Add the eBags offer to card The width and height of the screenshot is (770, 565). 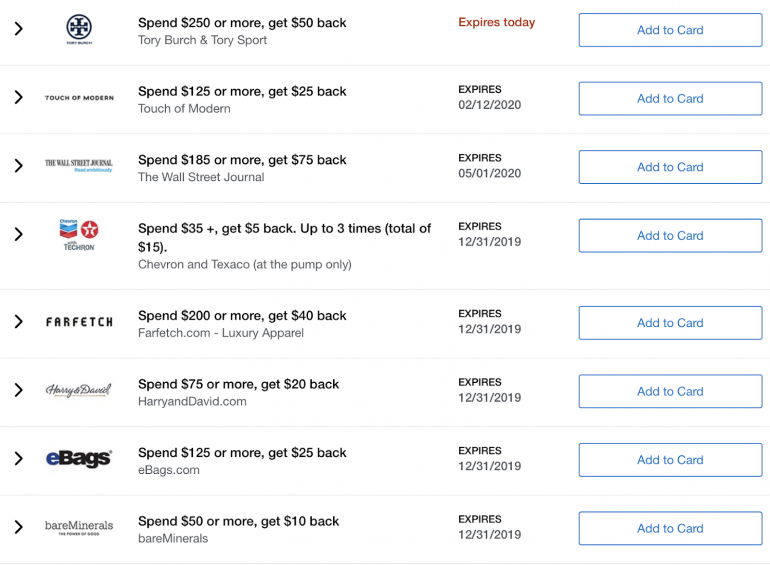pos(670,460)
